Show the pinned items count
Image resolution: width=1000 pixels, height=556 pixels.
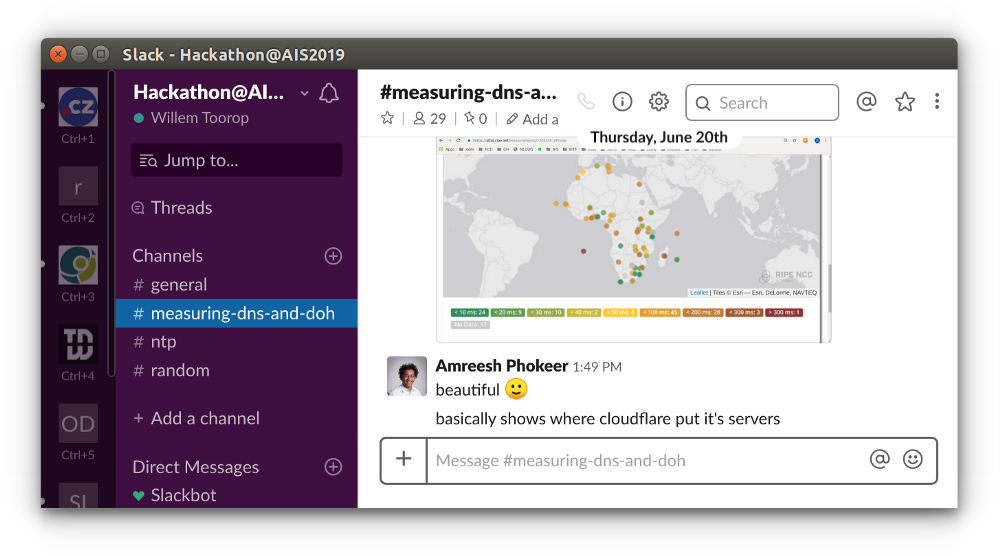476,119
